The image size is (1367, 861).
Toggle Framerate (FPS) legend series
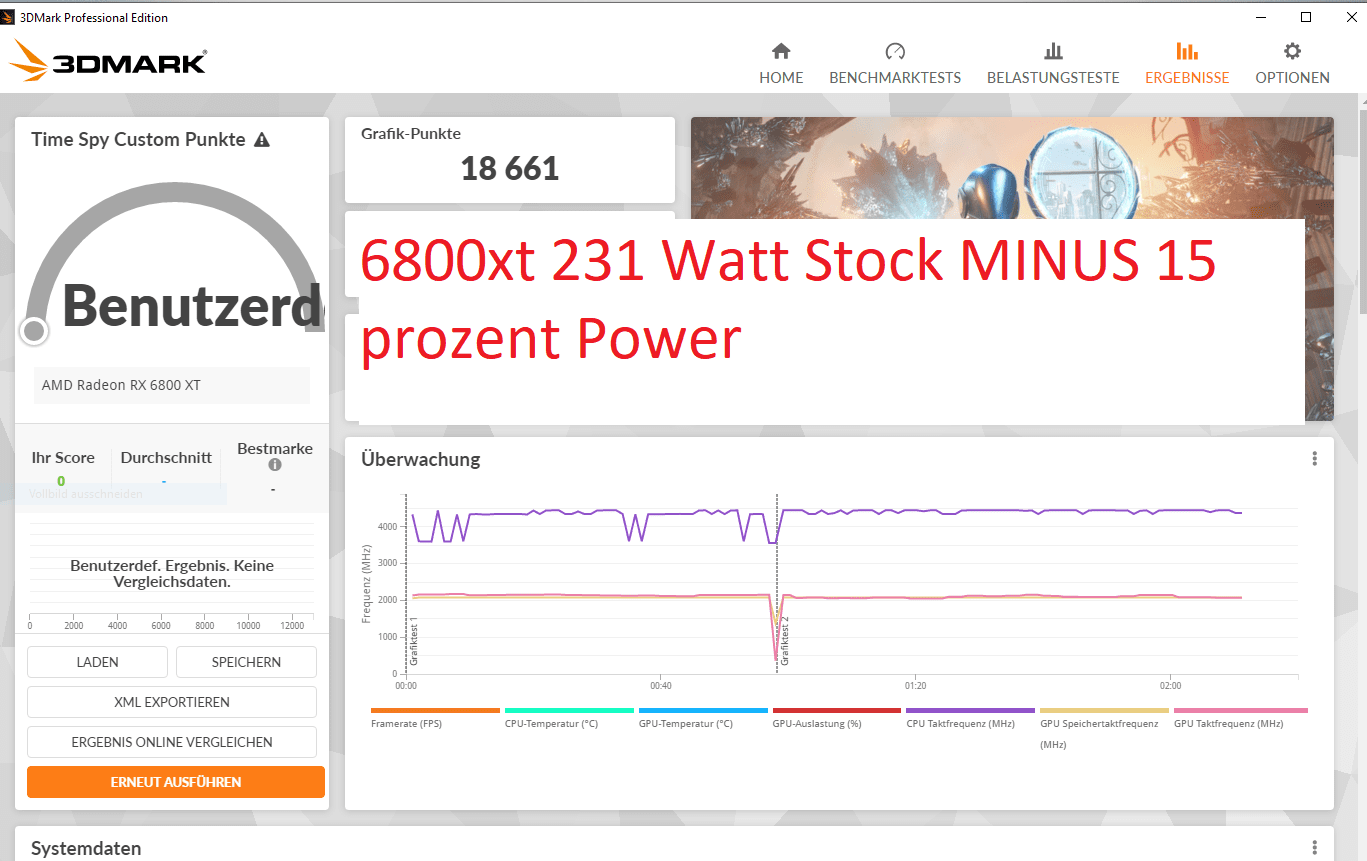pos(435,718)
